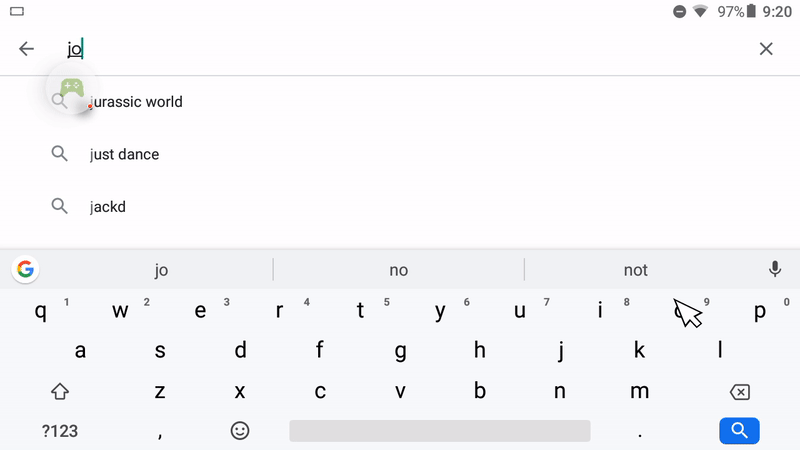Screen dimensions: 800x450
Task: Tap the shift key arrow
Action: click(60, 391)
